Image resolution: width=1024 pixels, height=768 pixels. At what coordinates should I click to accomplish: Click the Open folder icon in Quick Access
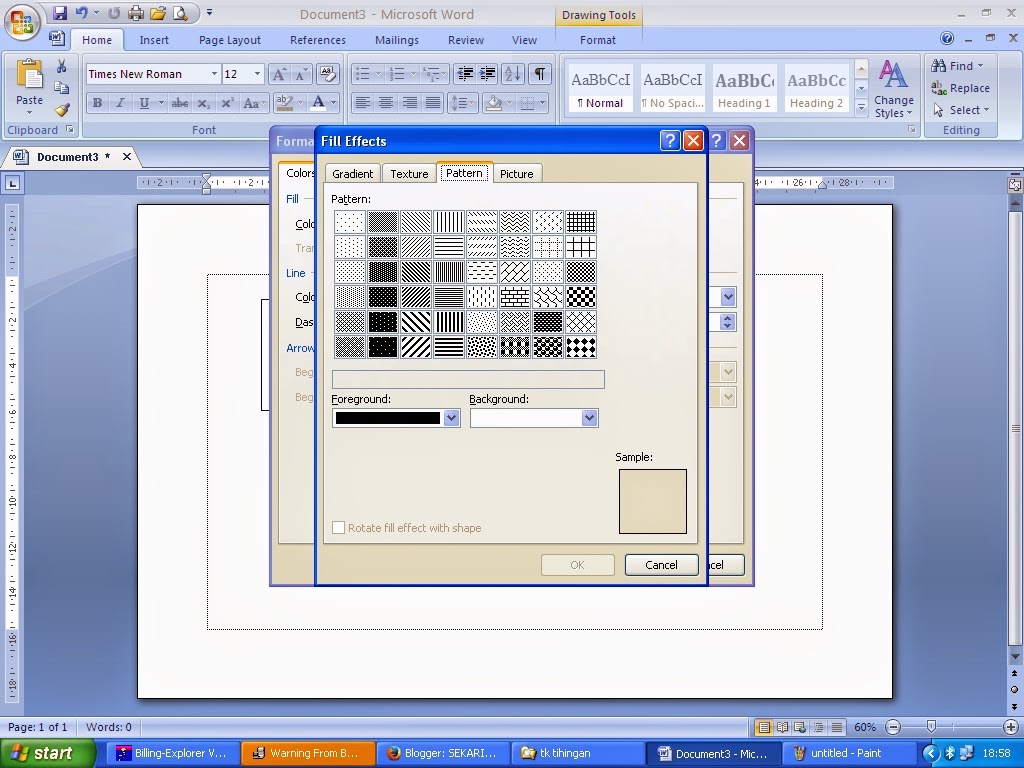tap(157, 13)
